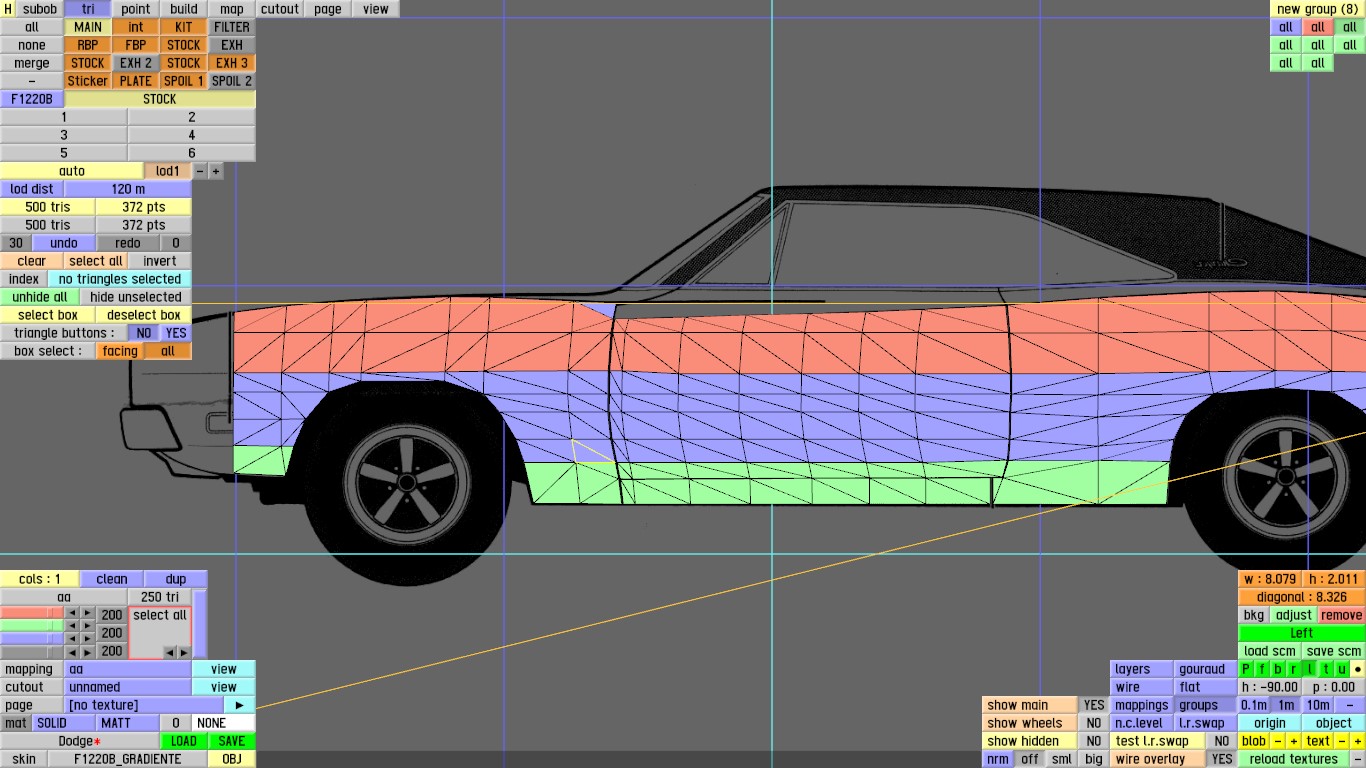This screenshot has height=768, width=1366.
Task: Toggle test l.r.swap NO value
Action: 1221,741
